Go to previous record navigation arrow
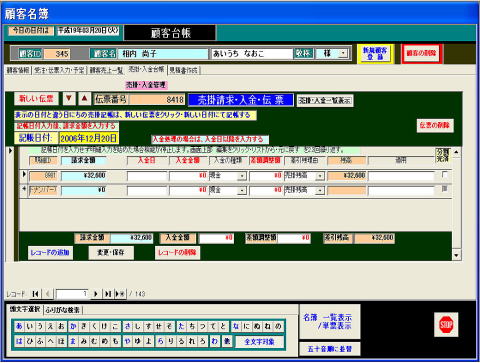 [47, 294]
